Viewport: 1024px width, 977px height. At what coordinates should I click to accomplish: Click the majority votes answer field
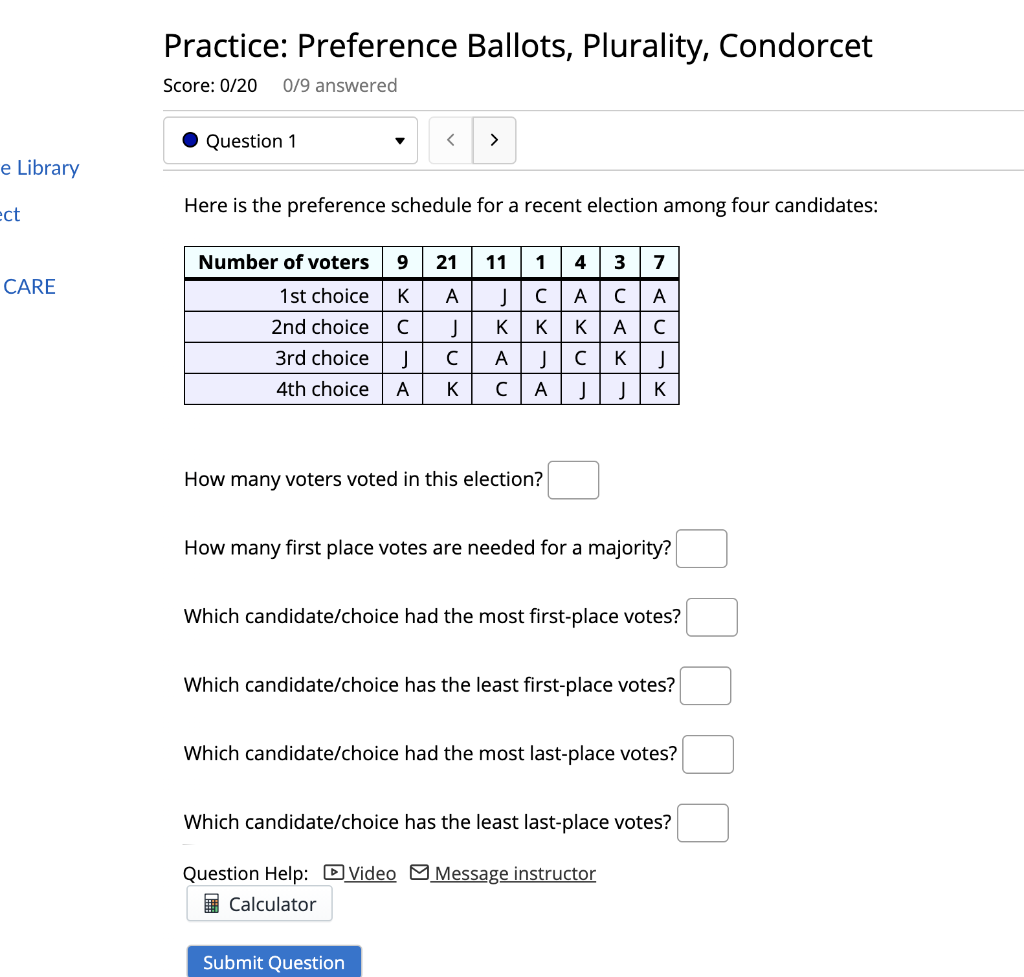pyautogui.click(x=701, y=548)
